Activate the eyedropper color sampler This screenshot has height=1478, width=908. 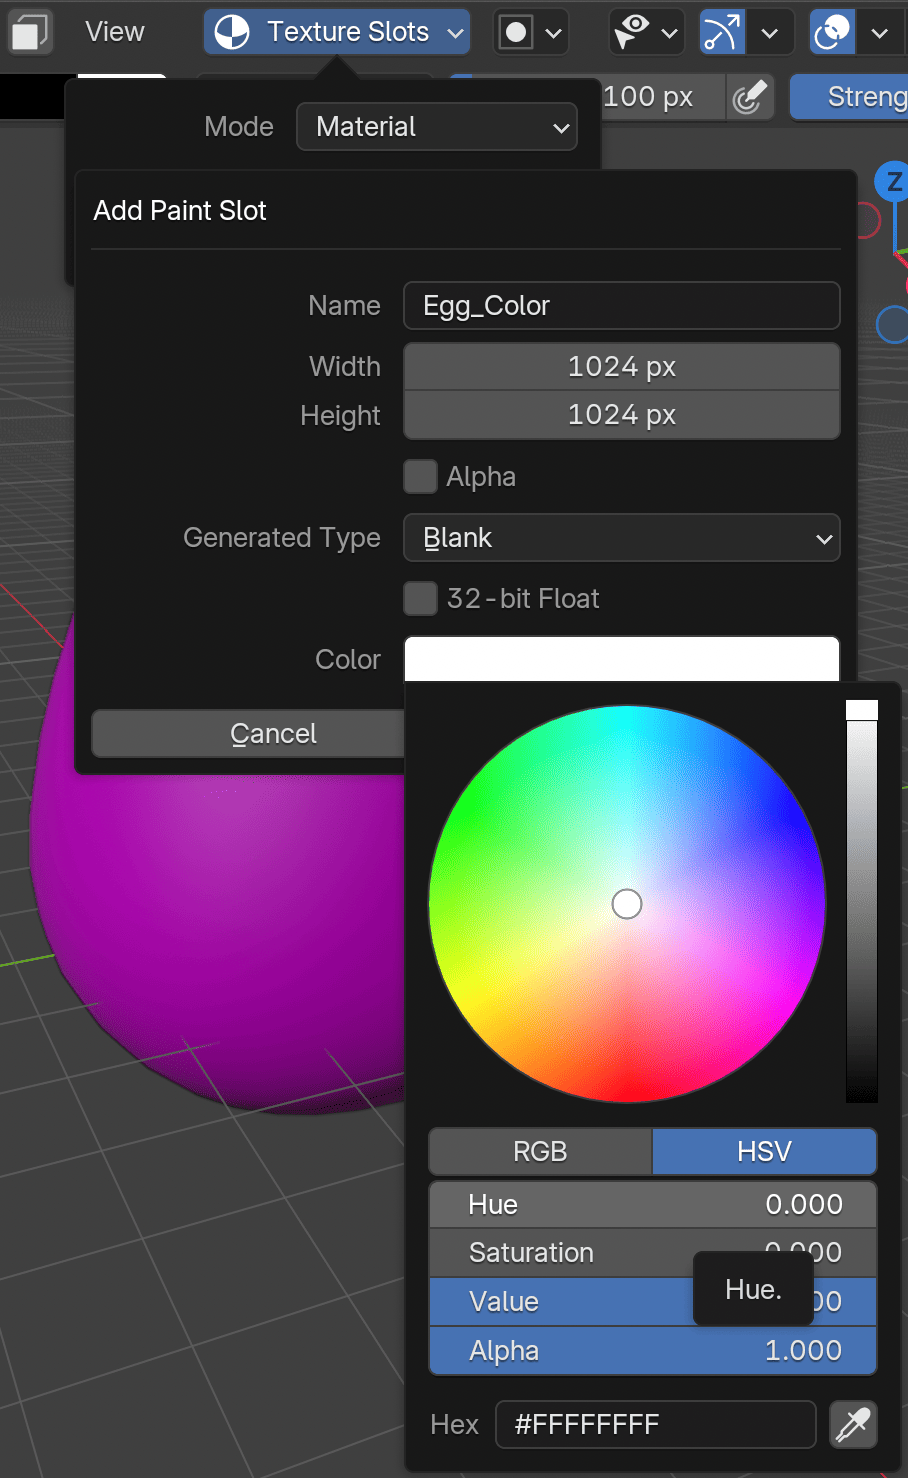(x=854, y=1425)
